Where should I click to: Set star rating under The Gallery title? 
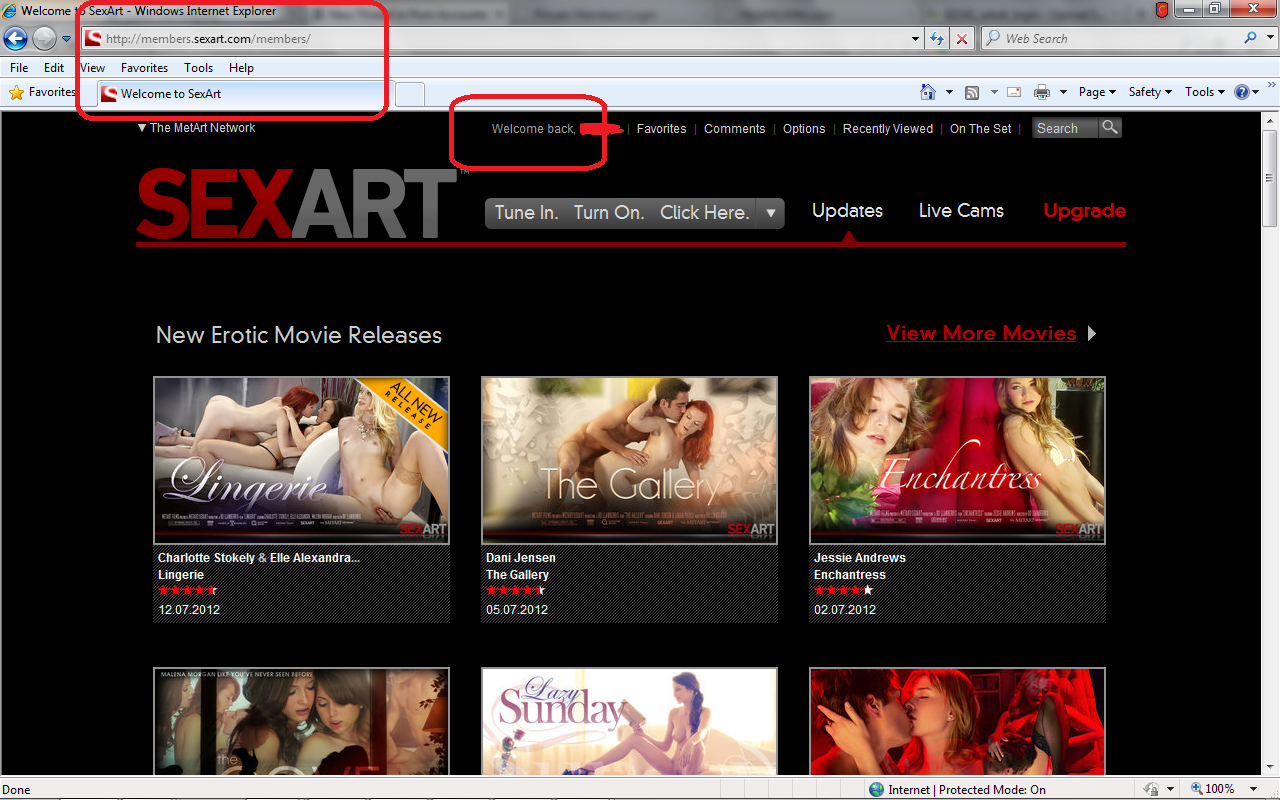coord(516,591)
